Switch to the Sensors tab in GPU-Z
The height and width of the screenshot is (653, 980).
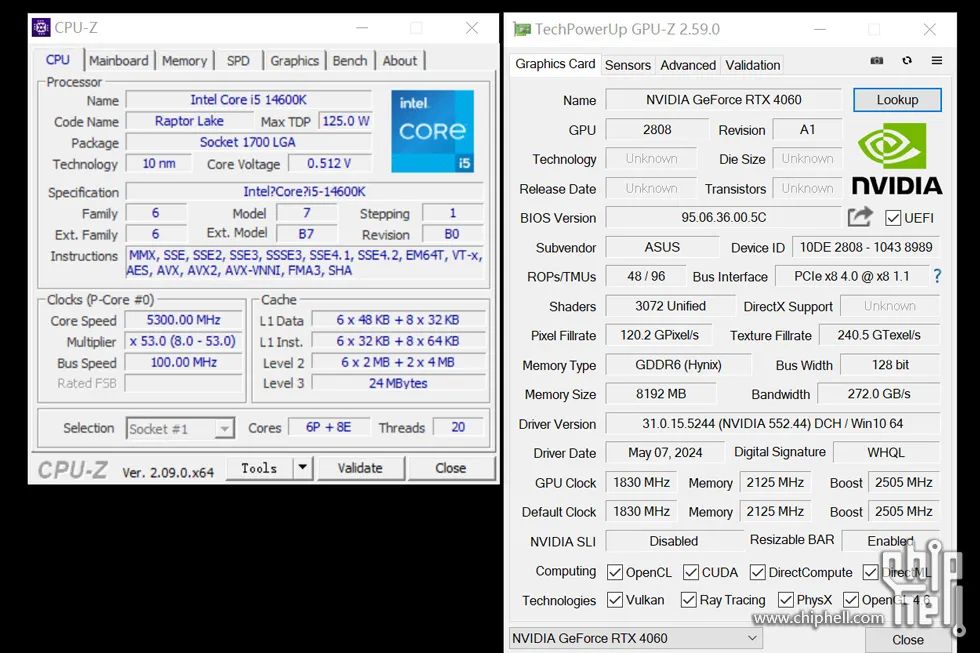628,65
